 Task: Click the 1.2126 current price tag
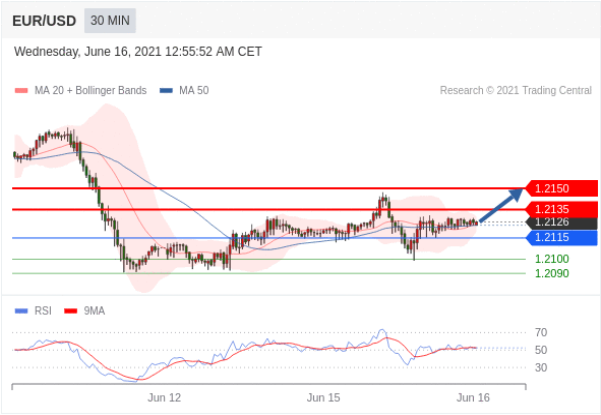(x=561, y=222)
